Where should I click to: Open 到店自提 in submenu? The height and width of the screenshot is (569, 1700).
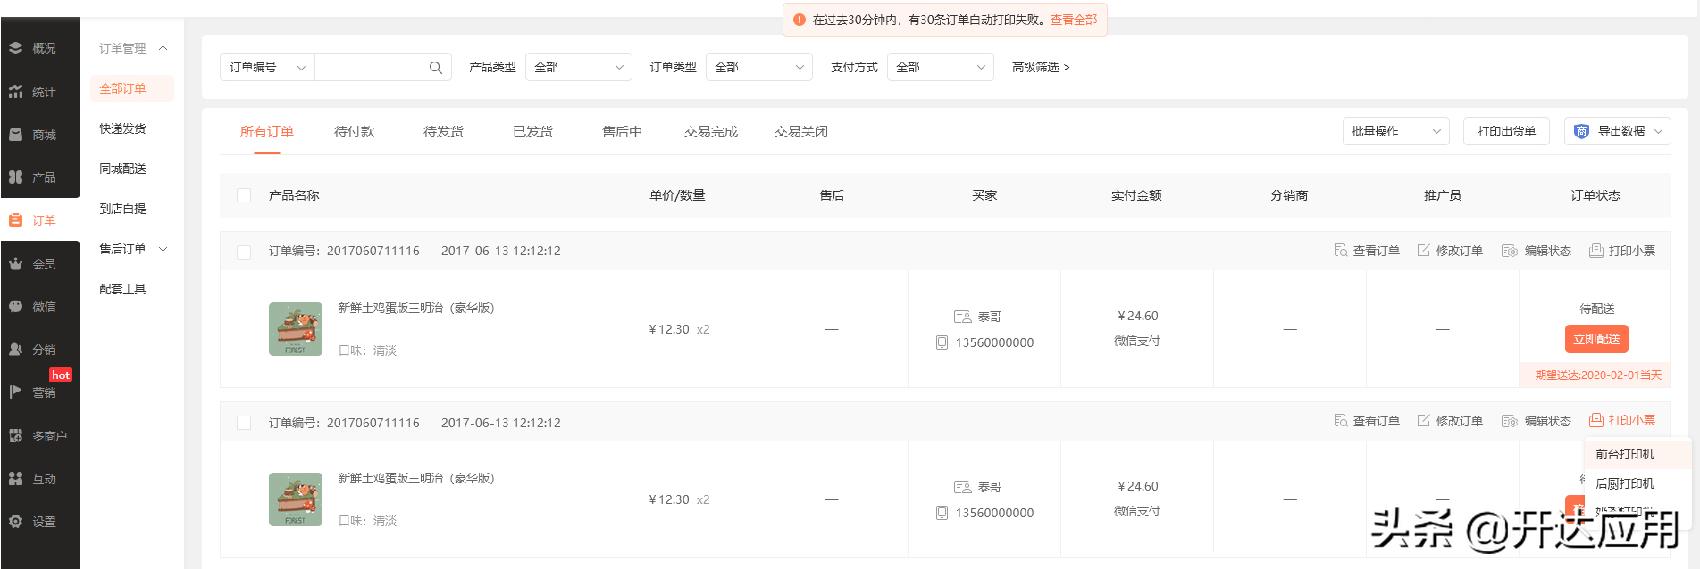123,208
